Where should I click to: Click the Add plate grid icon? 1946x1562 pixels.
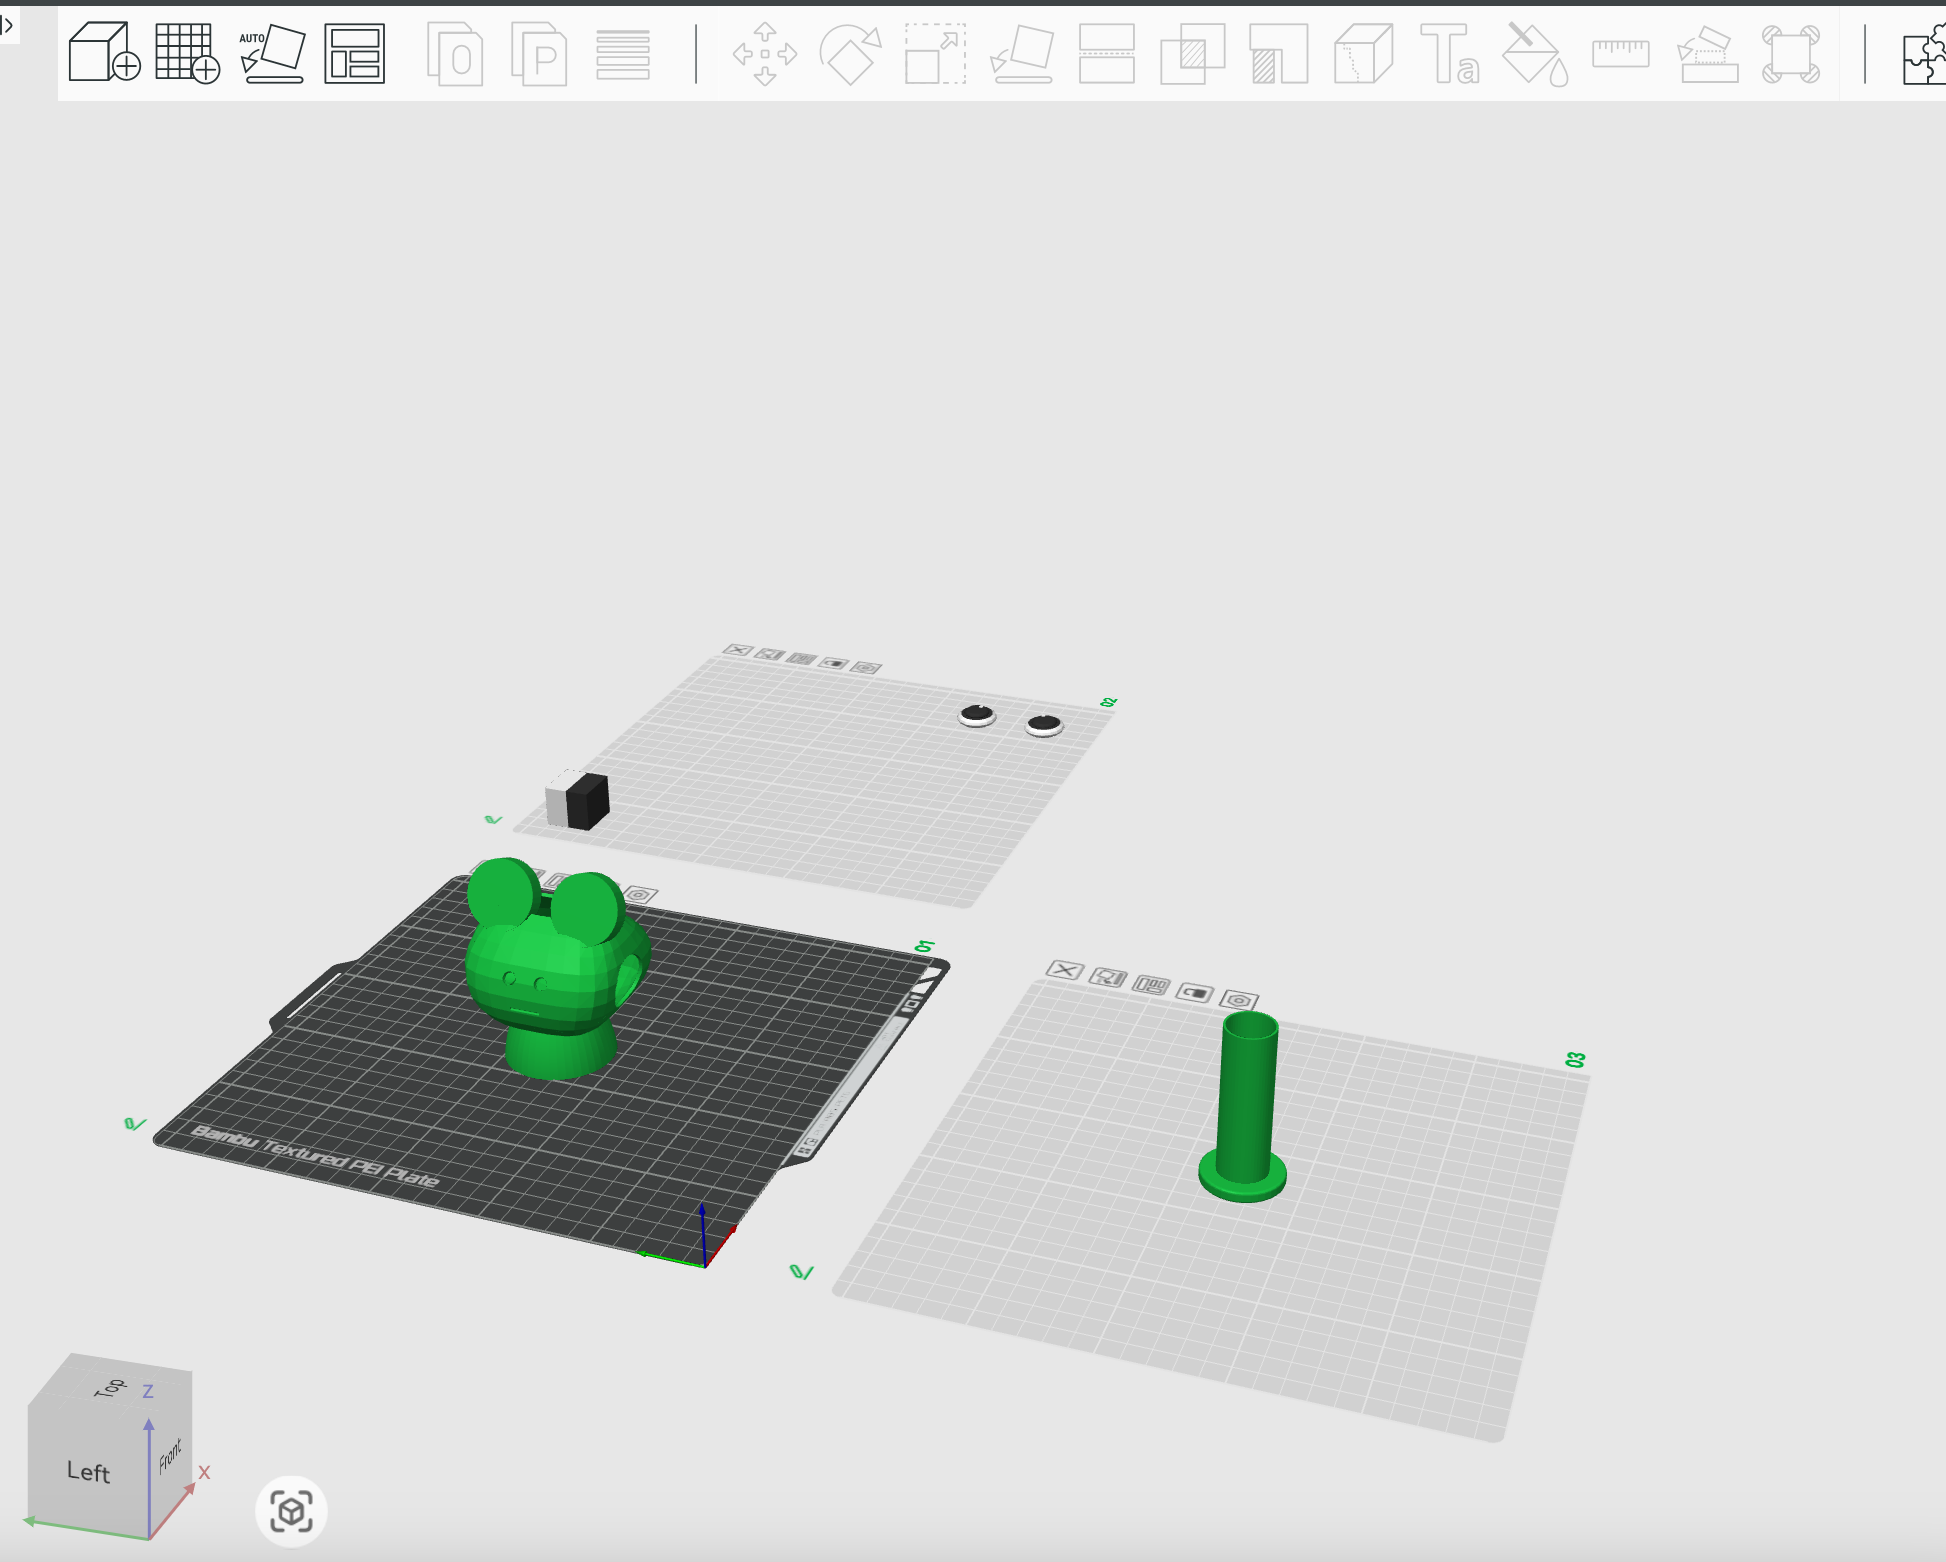click(188, 52)
